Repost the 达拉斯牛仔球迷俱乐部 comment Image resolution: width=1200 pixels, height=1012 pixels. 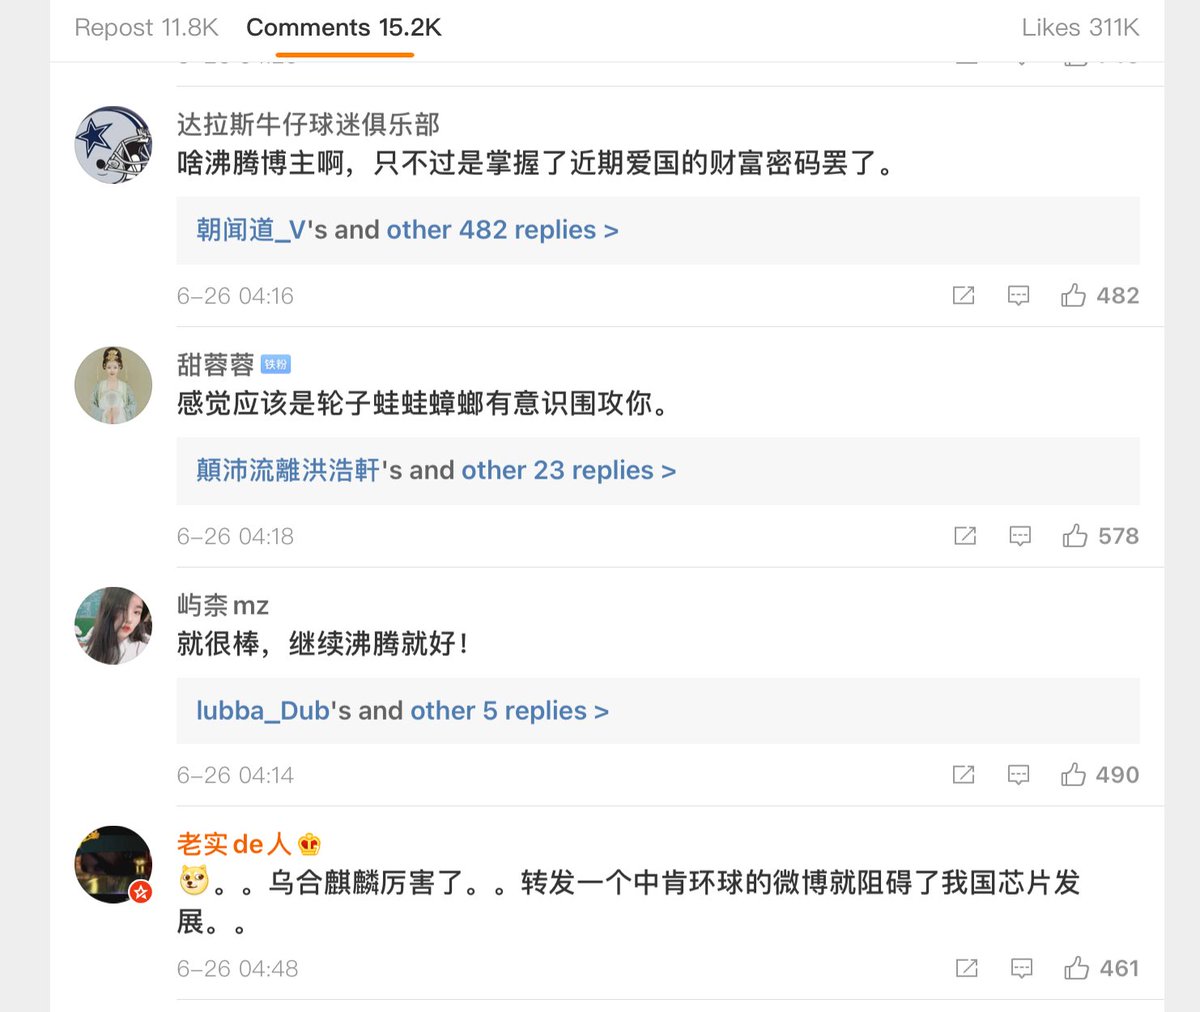[964, 295]
